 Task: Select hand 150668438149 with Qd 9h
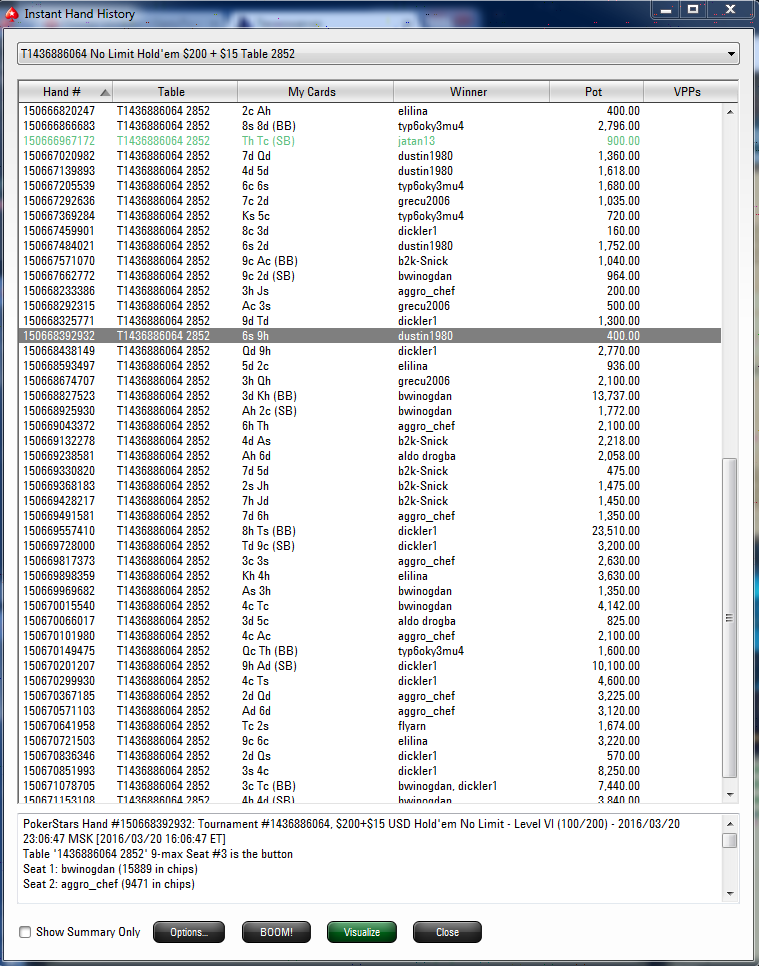pyautogui.click(x=370, y=351)
